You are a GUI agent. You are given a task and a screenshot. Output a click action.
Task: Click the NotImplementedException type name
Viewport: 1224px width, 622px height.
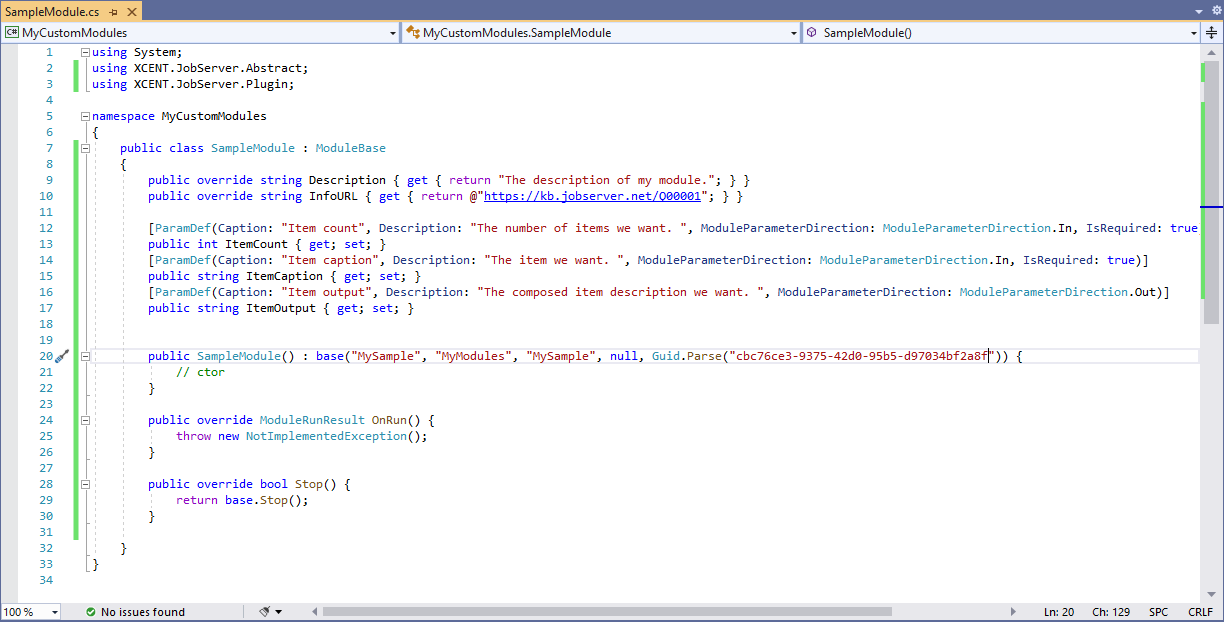click(326, 436)
